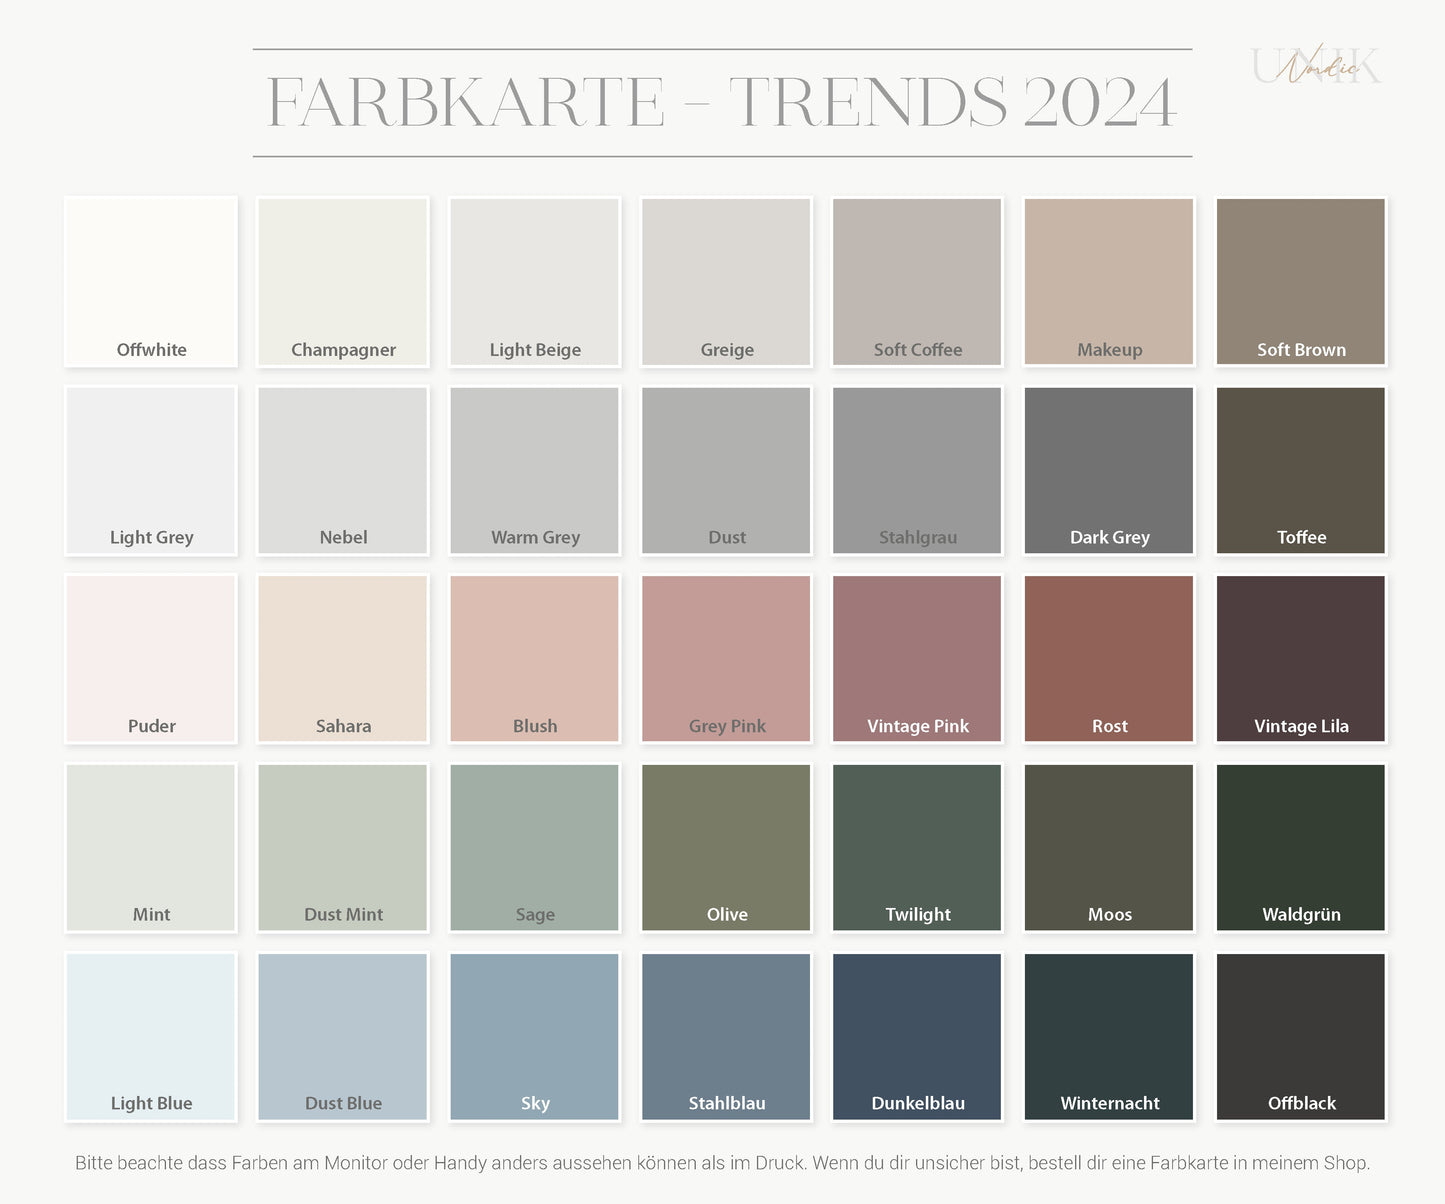The width and height of the screenshot is (1445, 1204).
Task: Select the Toffee color swatch
Action: 1301,470
